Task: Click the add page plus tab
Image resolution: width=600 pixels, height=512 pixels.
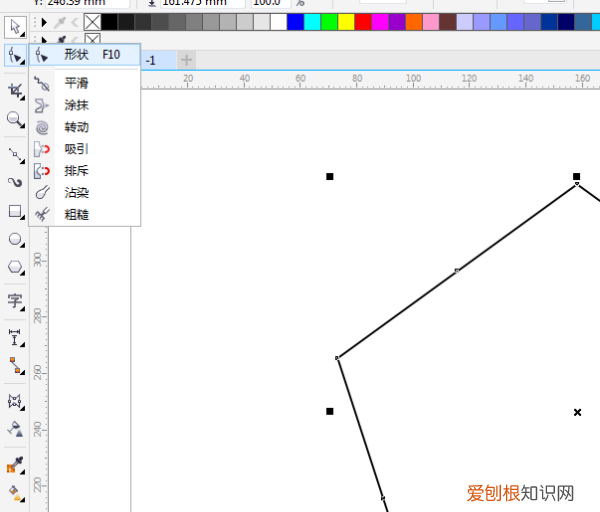Action: pos(186,60)
